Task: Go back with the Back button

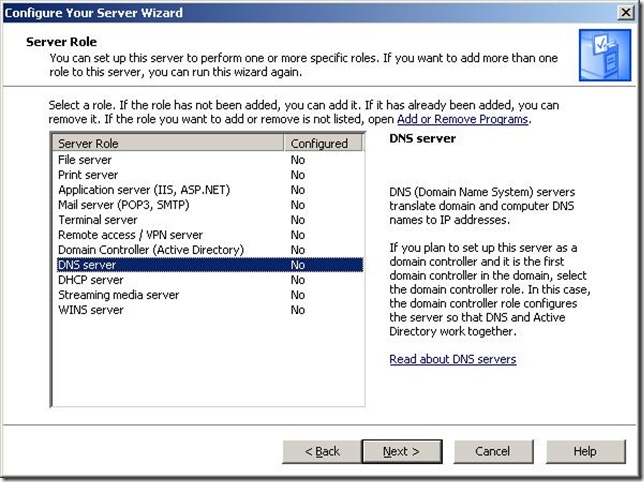Action: coord(322,451)
